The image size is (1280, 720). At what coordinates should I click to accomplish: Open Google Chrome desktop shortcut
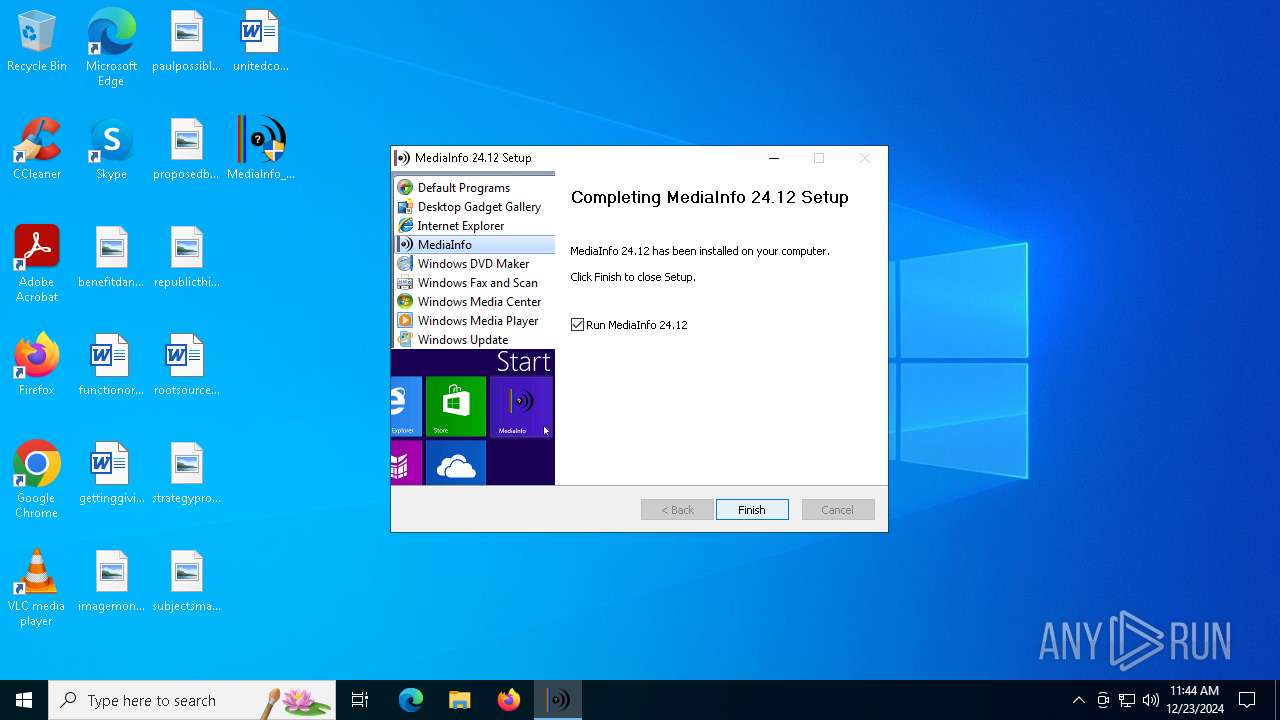coord(37,480)
